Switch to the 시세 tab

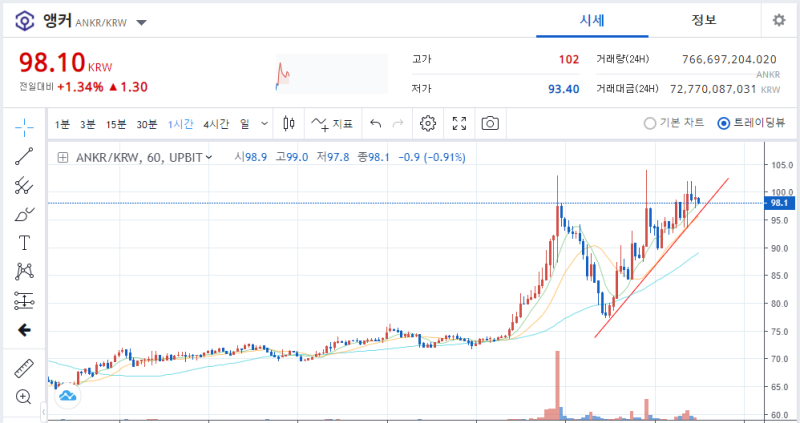click(592, 20)
